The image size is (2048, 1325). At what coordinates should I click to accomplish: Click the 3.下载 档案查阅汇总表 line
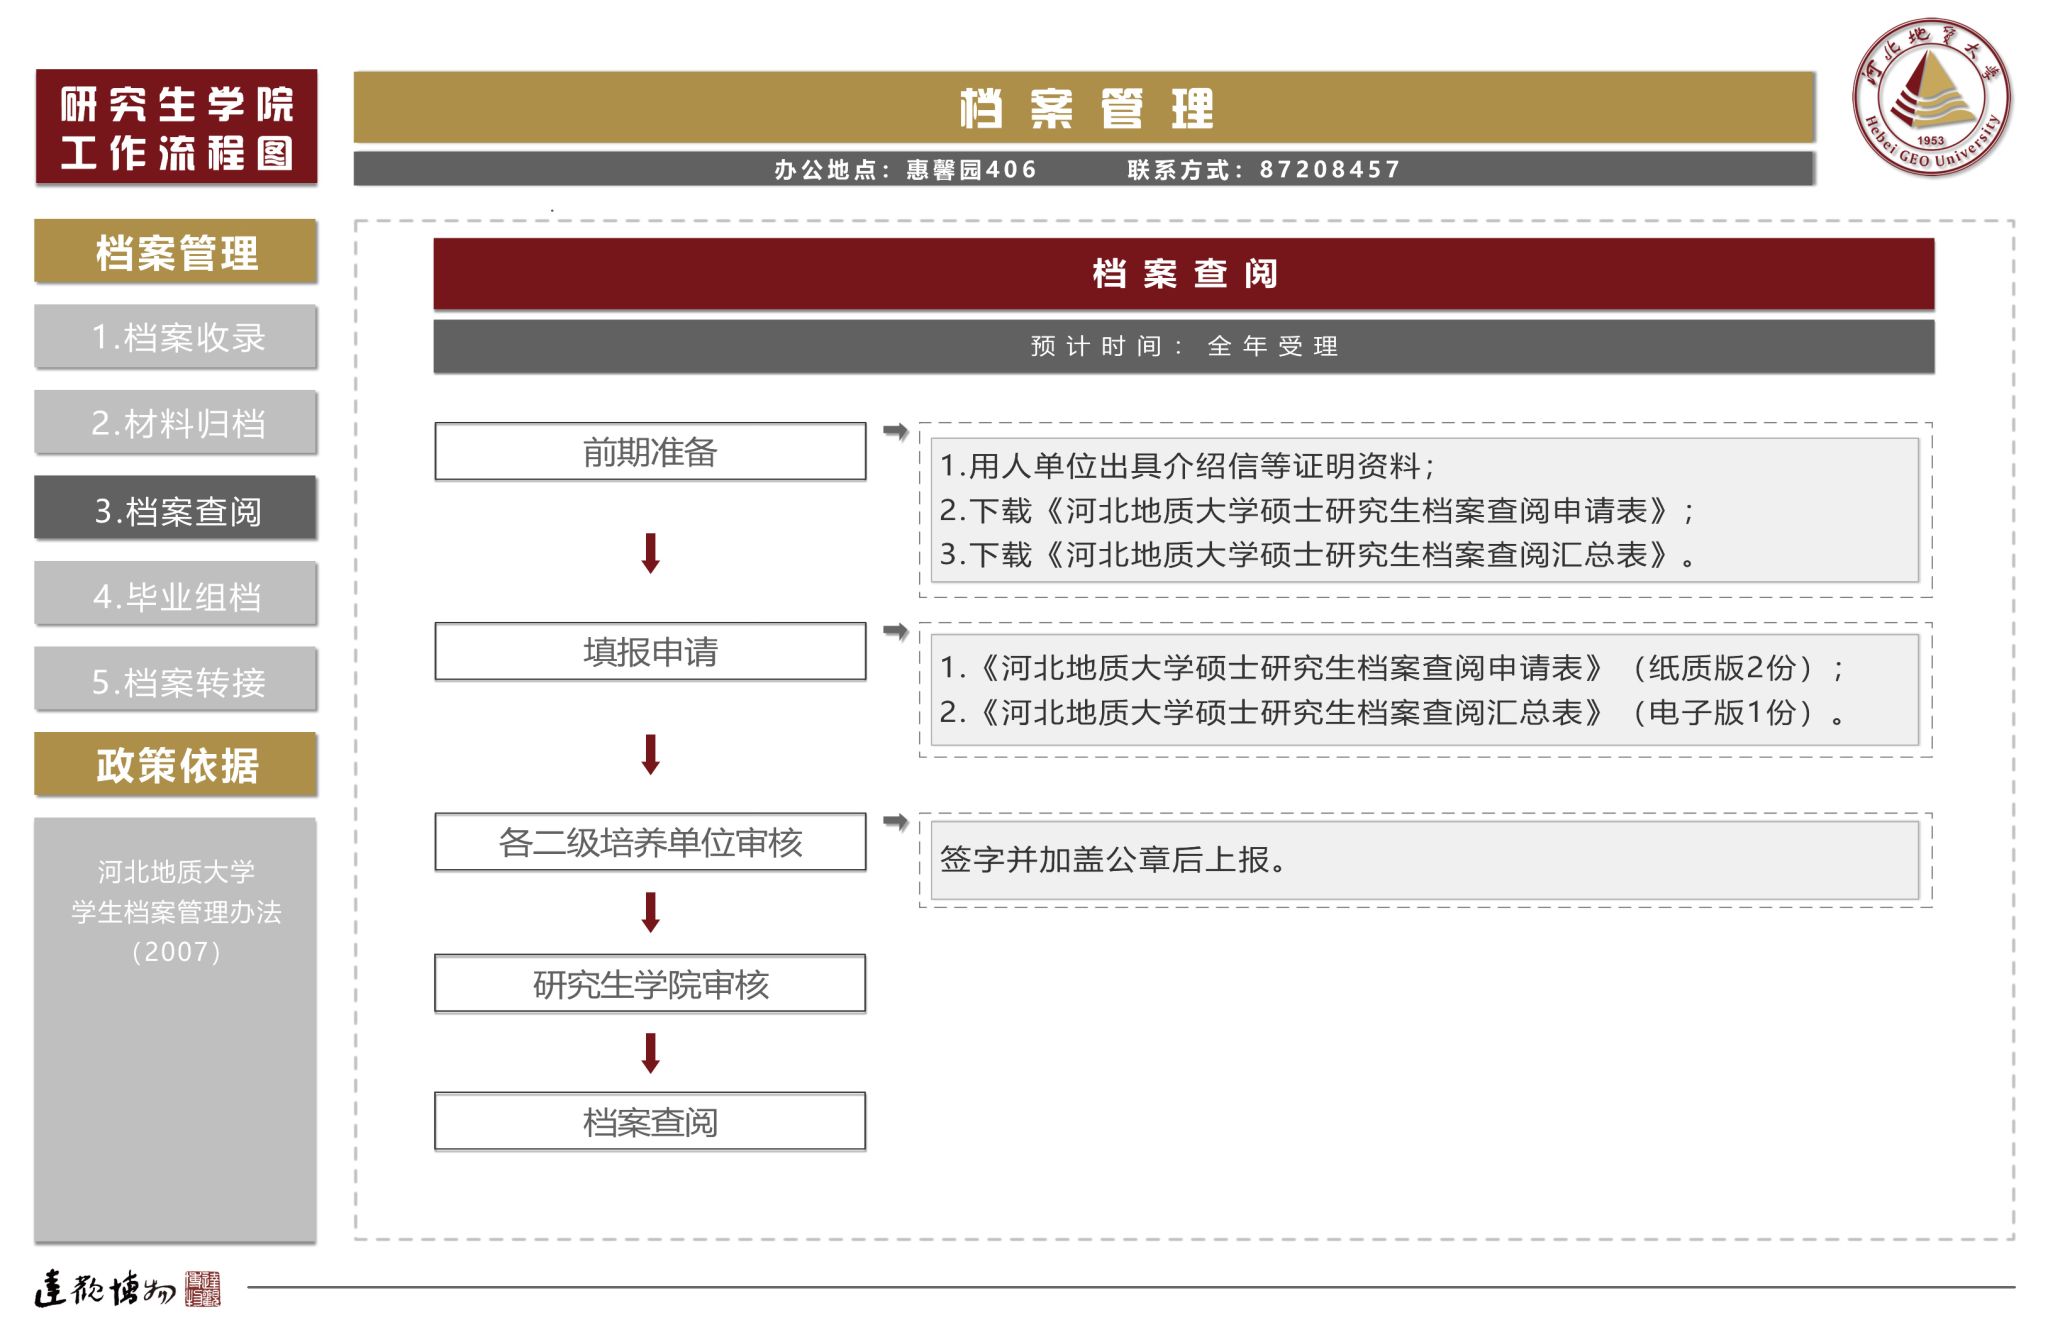[1318, 555]
